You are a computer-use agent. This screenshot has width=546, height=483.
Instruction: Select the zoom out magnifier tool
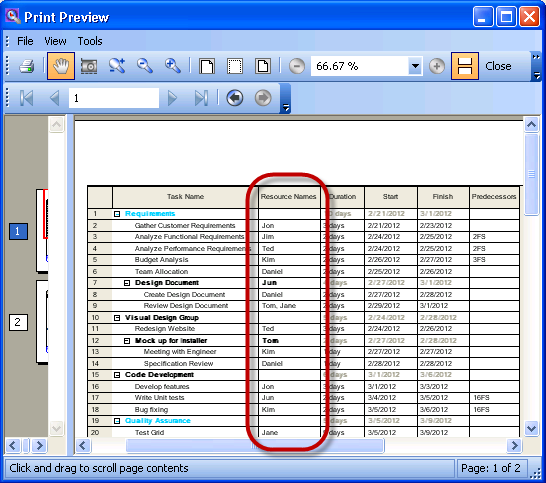(145, 66)
